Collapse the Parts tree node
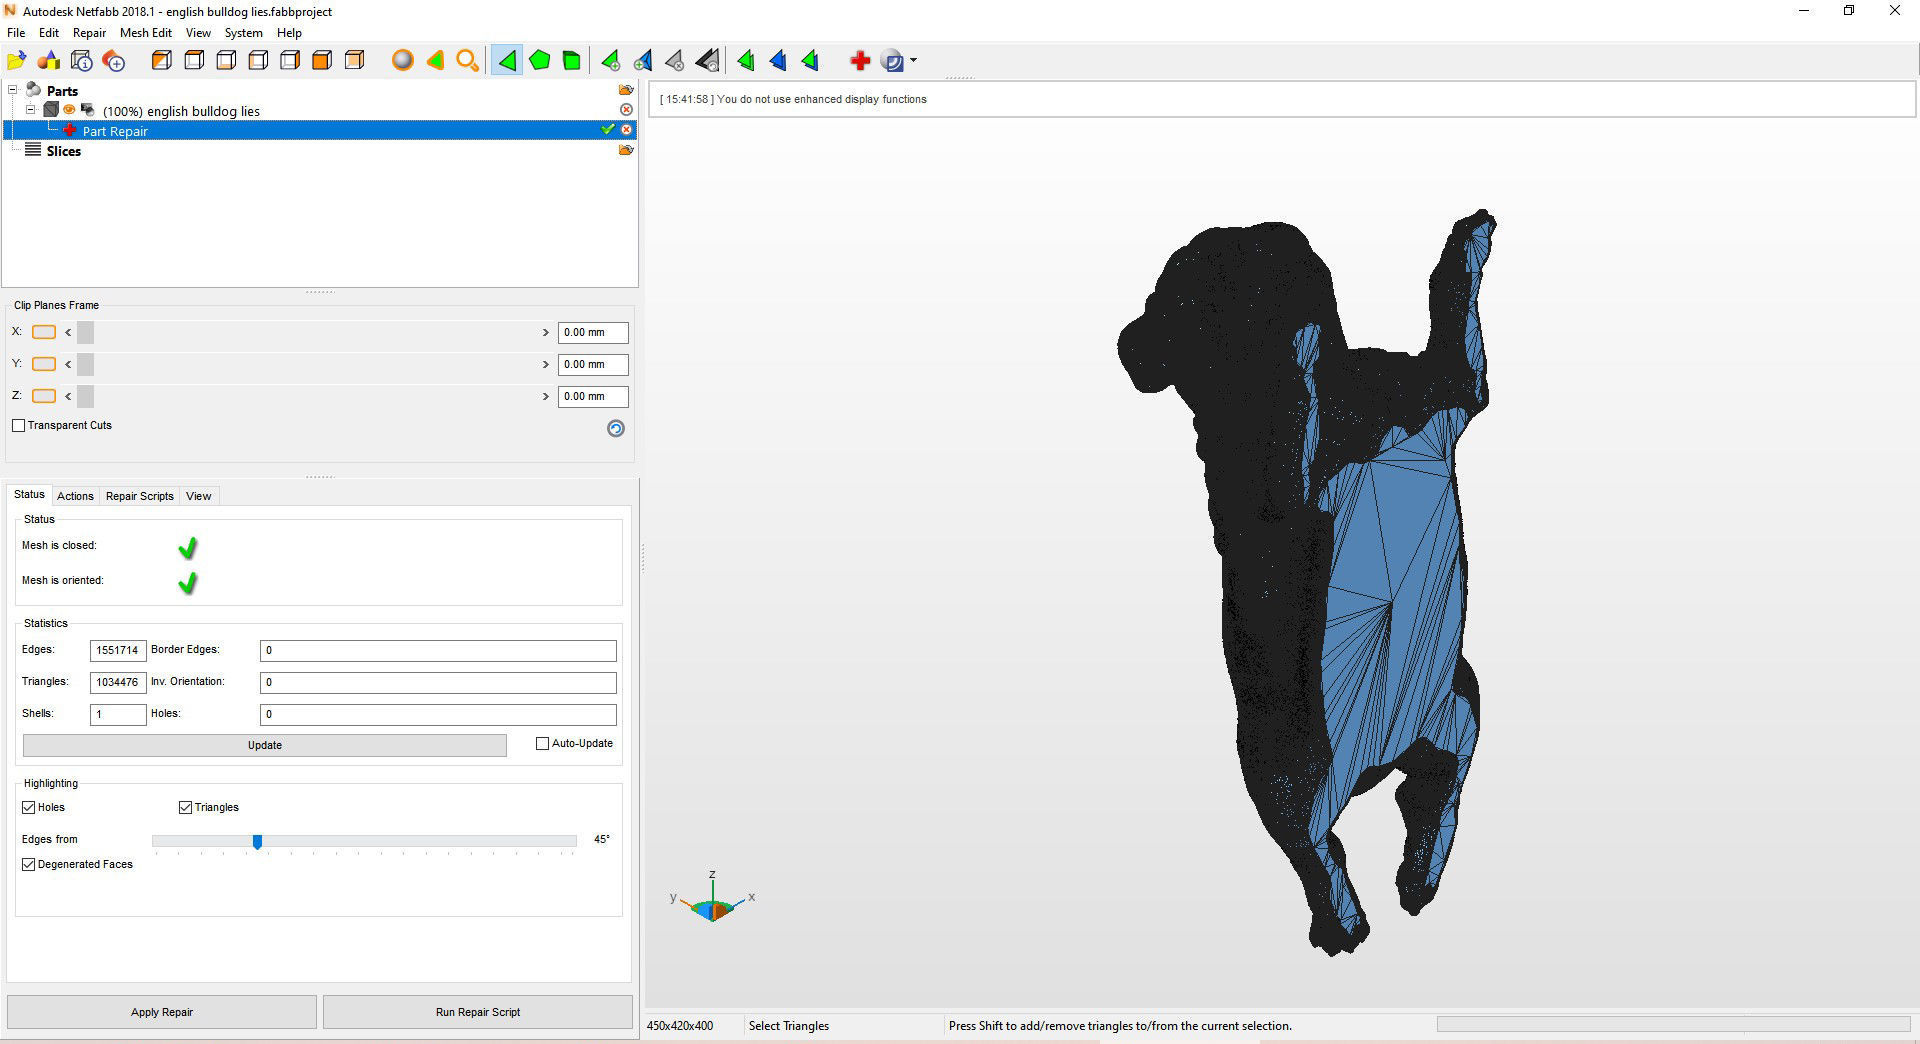1920x1044 pixels. (x=13, y=90)
